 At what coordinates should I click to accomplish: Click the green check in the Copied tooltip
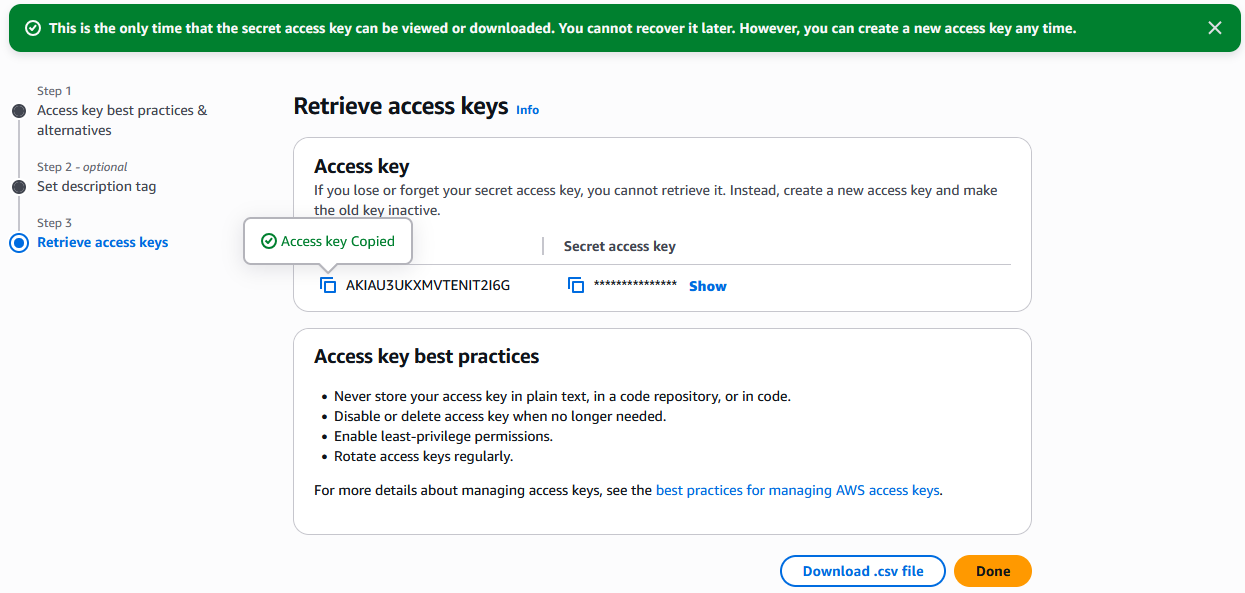268,241
